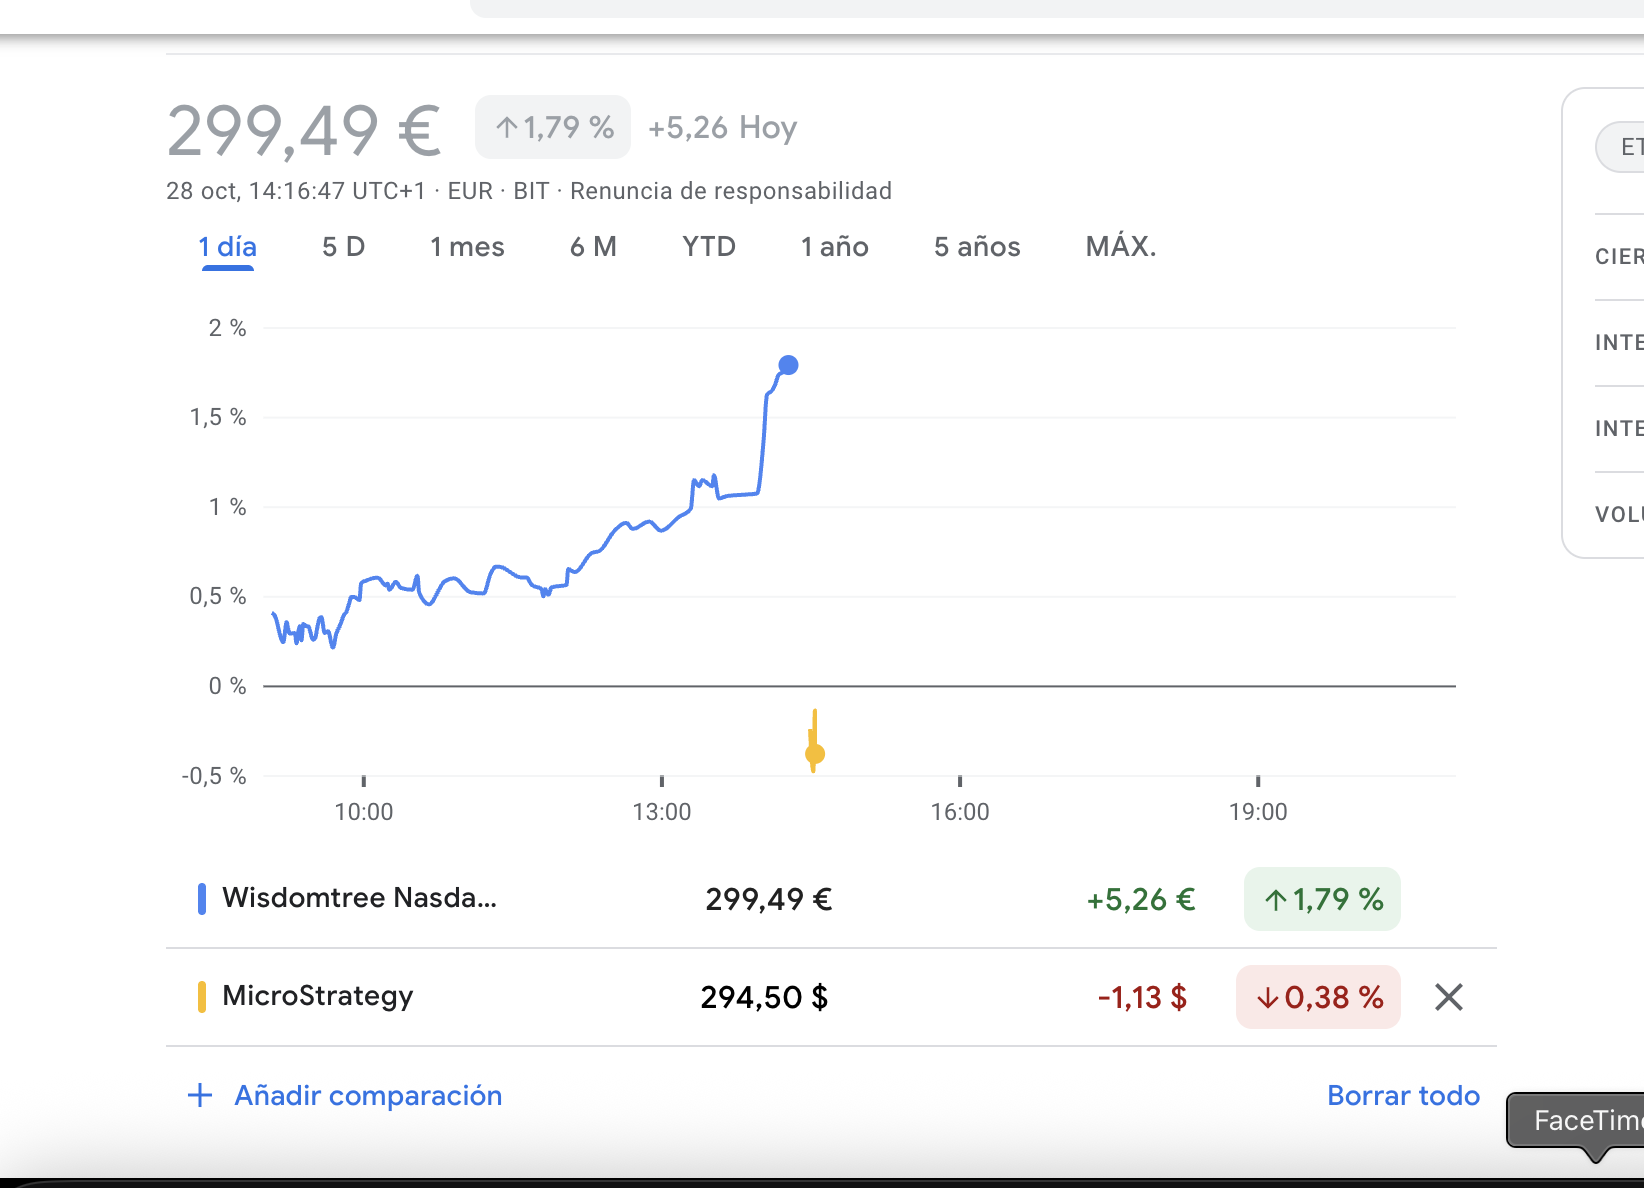Open the MicroStrategy comparison row

(x=317, y=996)
